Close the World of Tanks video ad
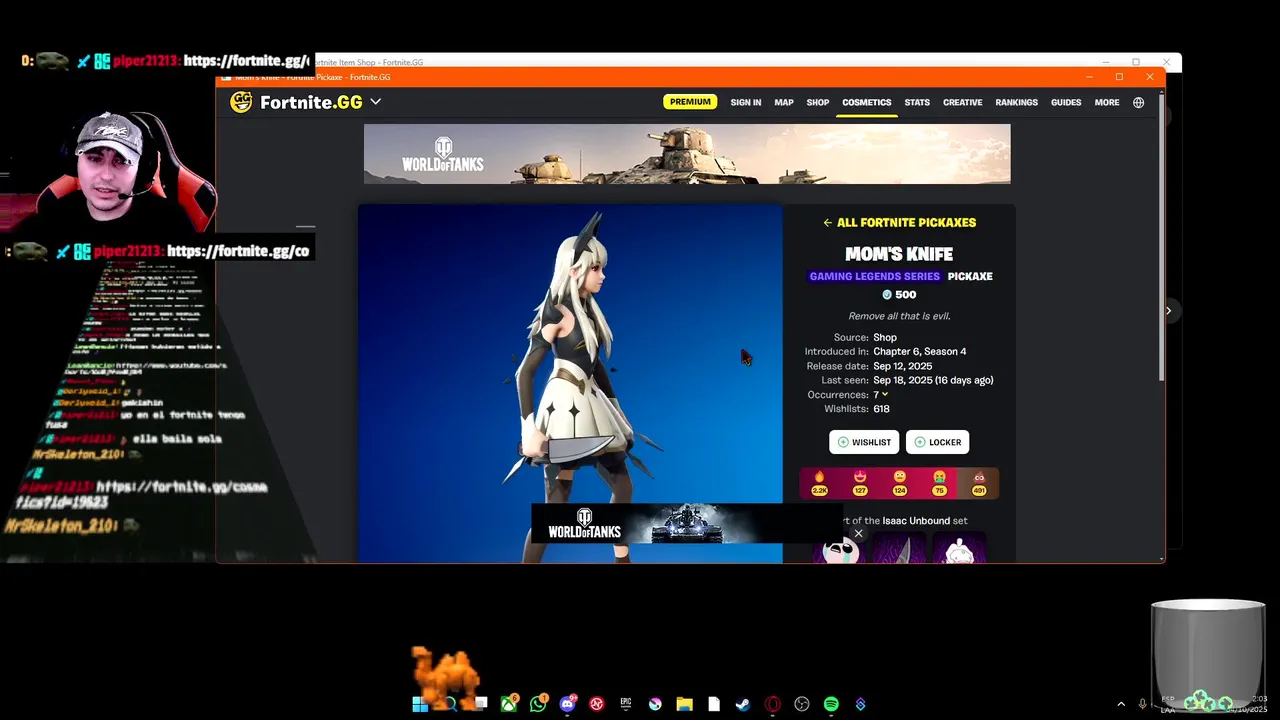Screen dimensions: 1280x720 pyautogui.click(x=858, y=534)
